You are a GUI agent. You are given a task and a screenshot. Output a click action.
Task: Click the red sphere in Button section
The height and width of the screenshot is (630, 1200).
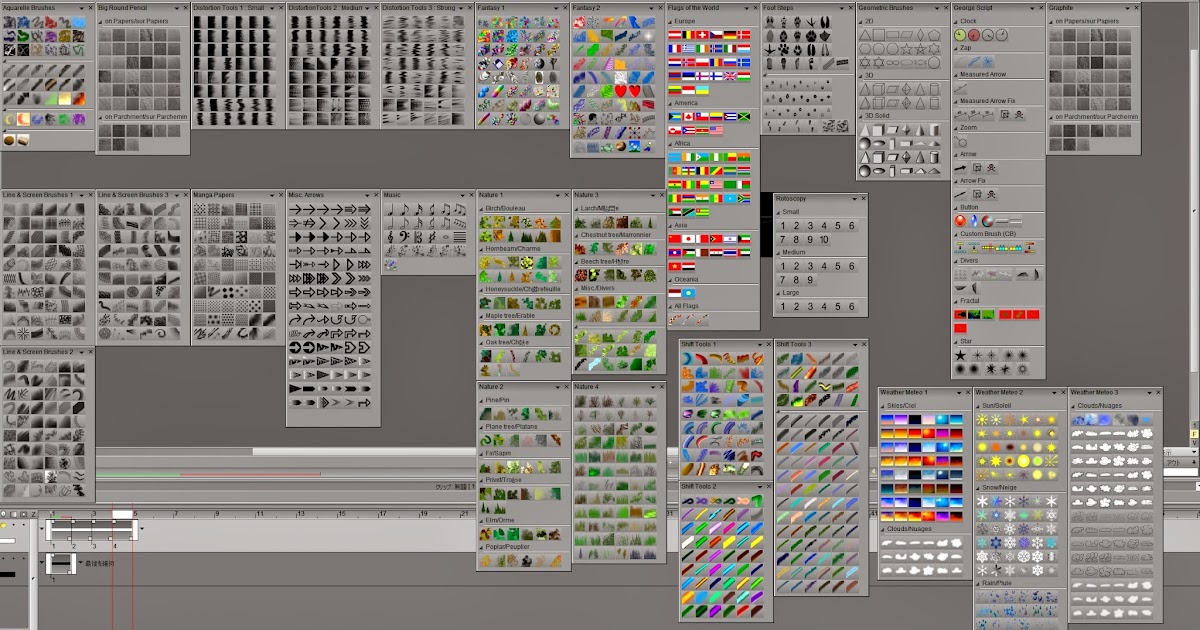(x=960, y=220)
